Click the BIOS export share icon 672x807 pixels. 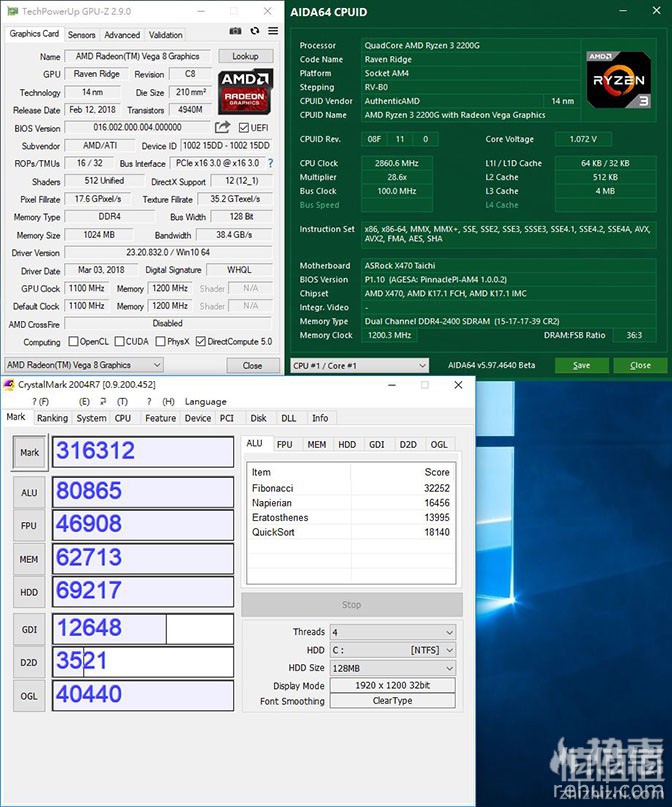pos(222,127)
